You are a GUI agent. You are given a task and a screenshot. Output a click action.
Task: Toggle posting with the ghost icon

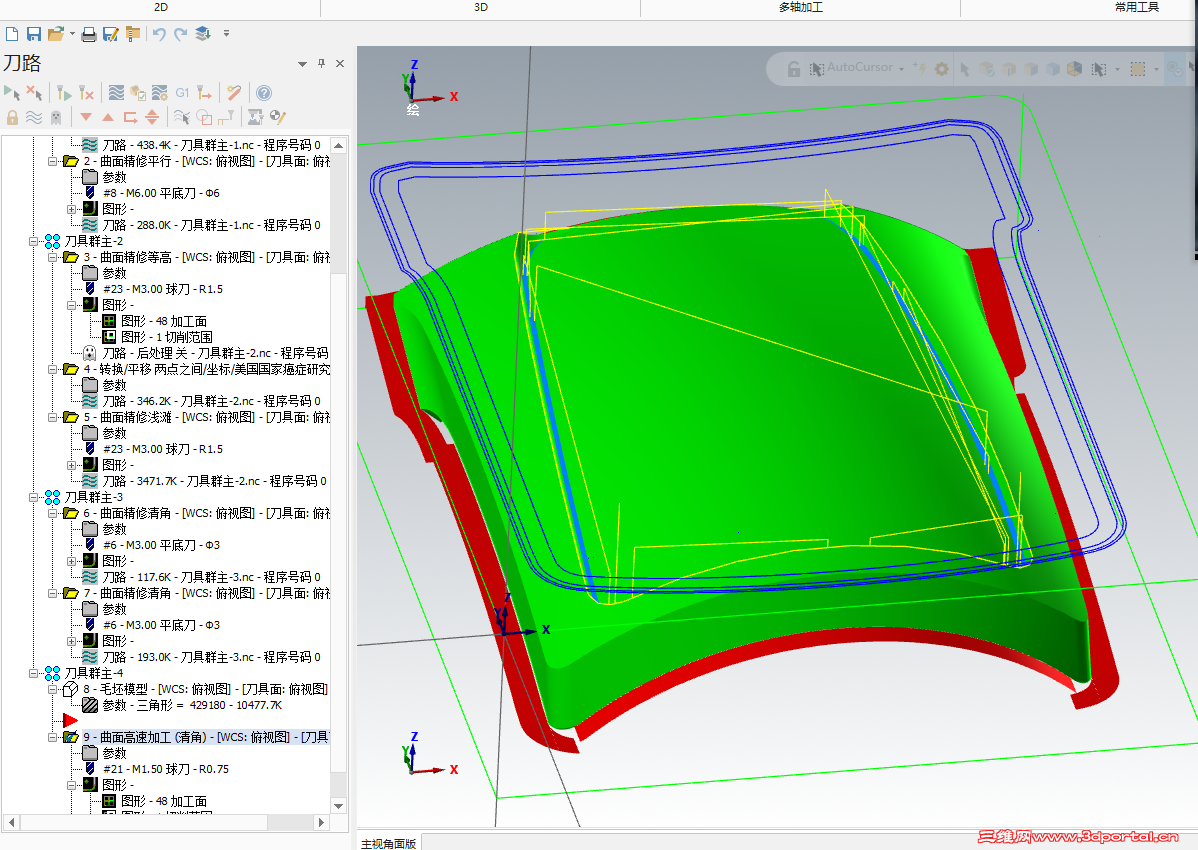click(56, 117)
